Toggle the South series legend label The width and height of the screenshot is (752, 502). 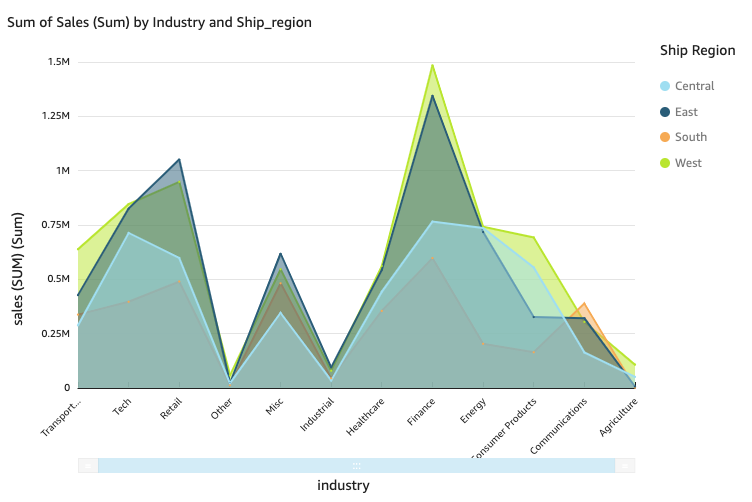click(690, 137)
